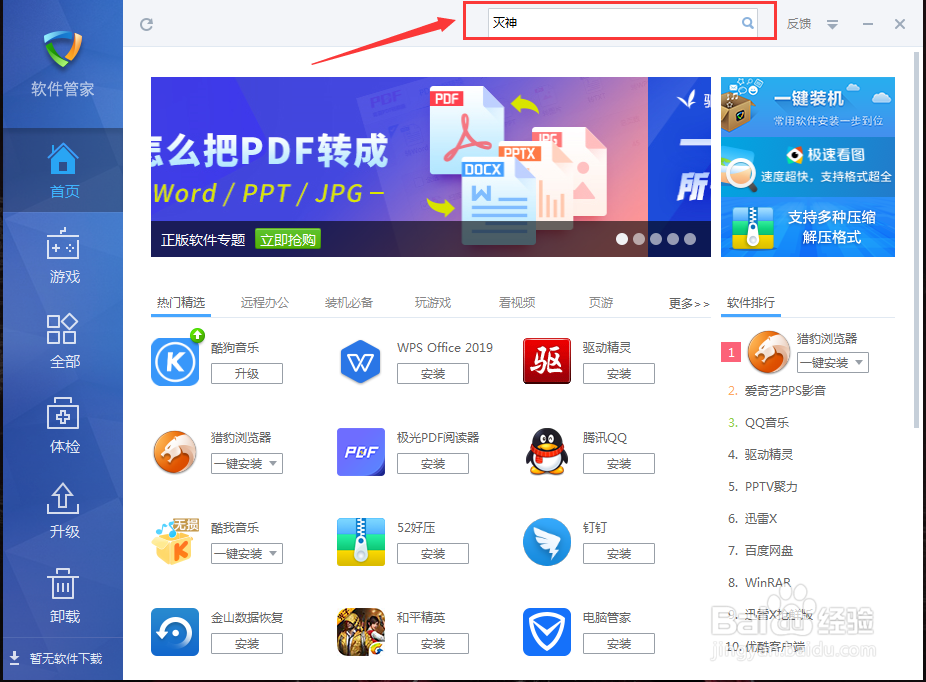Install 和平精英

point(433,644)
